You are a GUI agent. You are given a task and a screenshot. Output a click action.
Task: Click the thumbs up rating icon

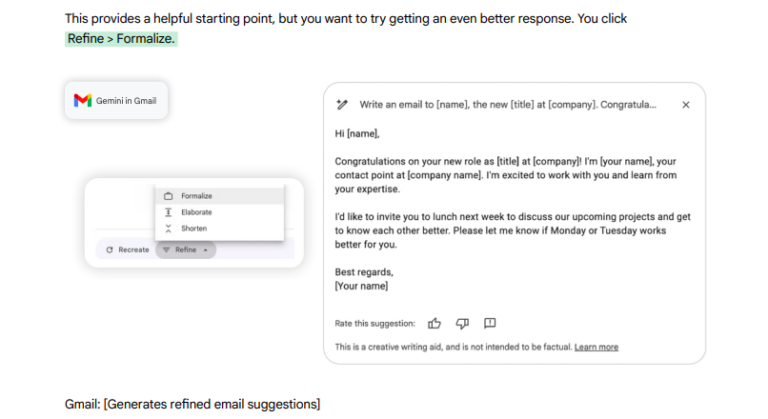435,323
